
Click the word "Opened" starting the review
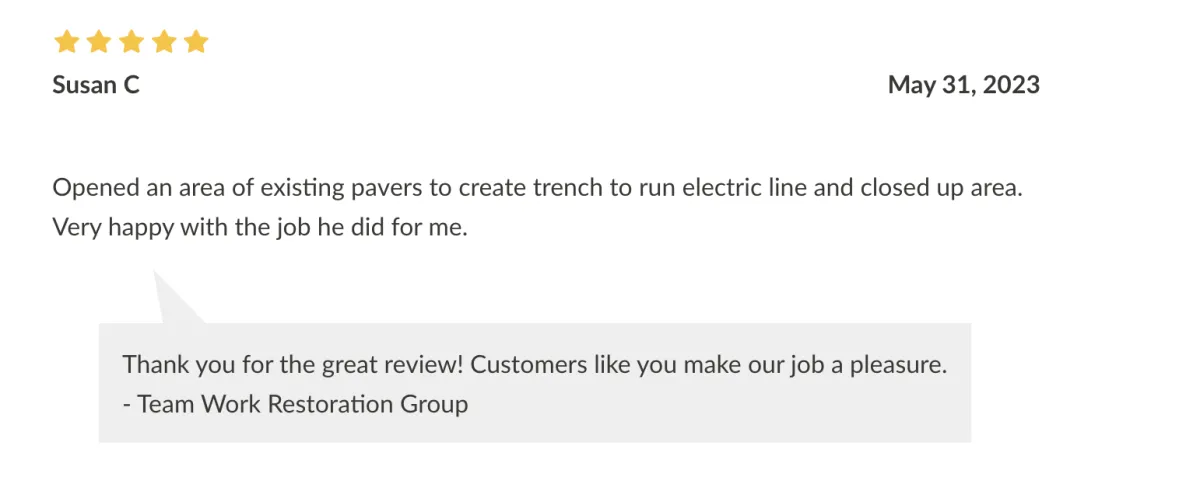click(x=89, y=188)
